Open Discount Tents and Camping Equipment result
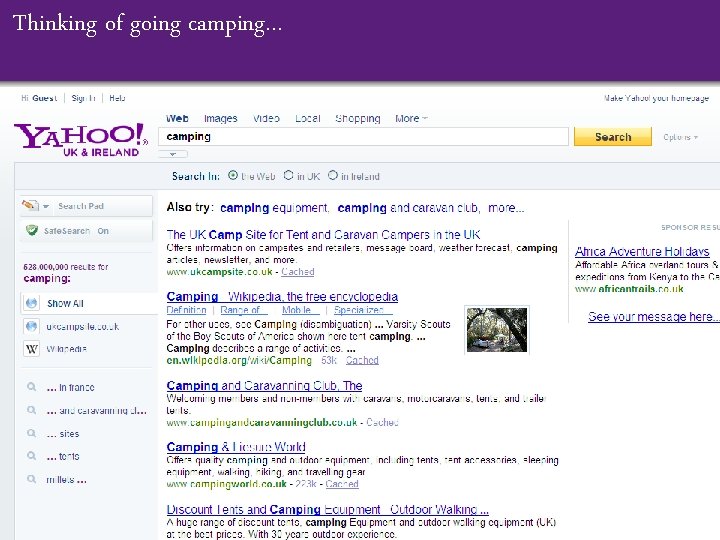Viewport: 720px width, 540px height. point(327,509)
